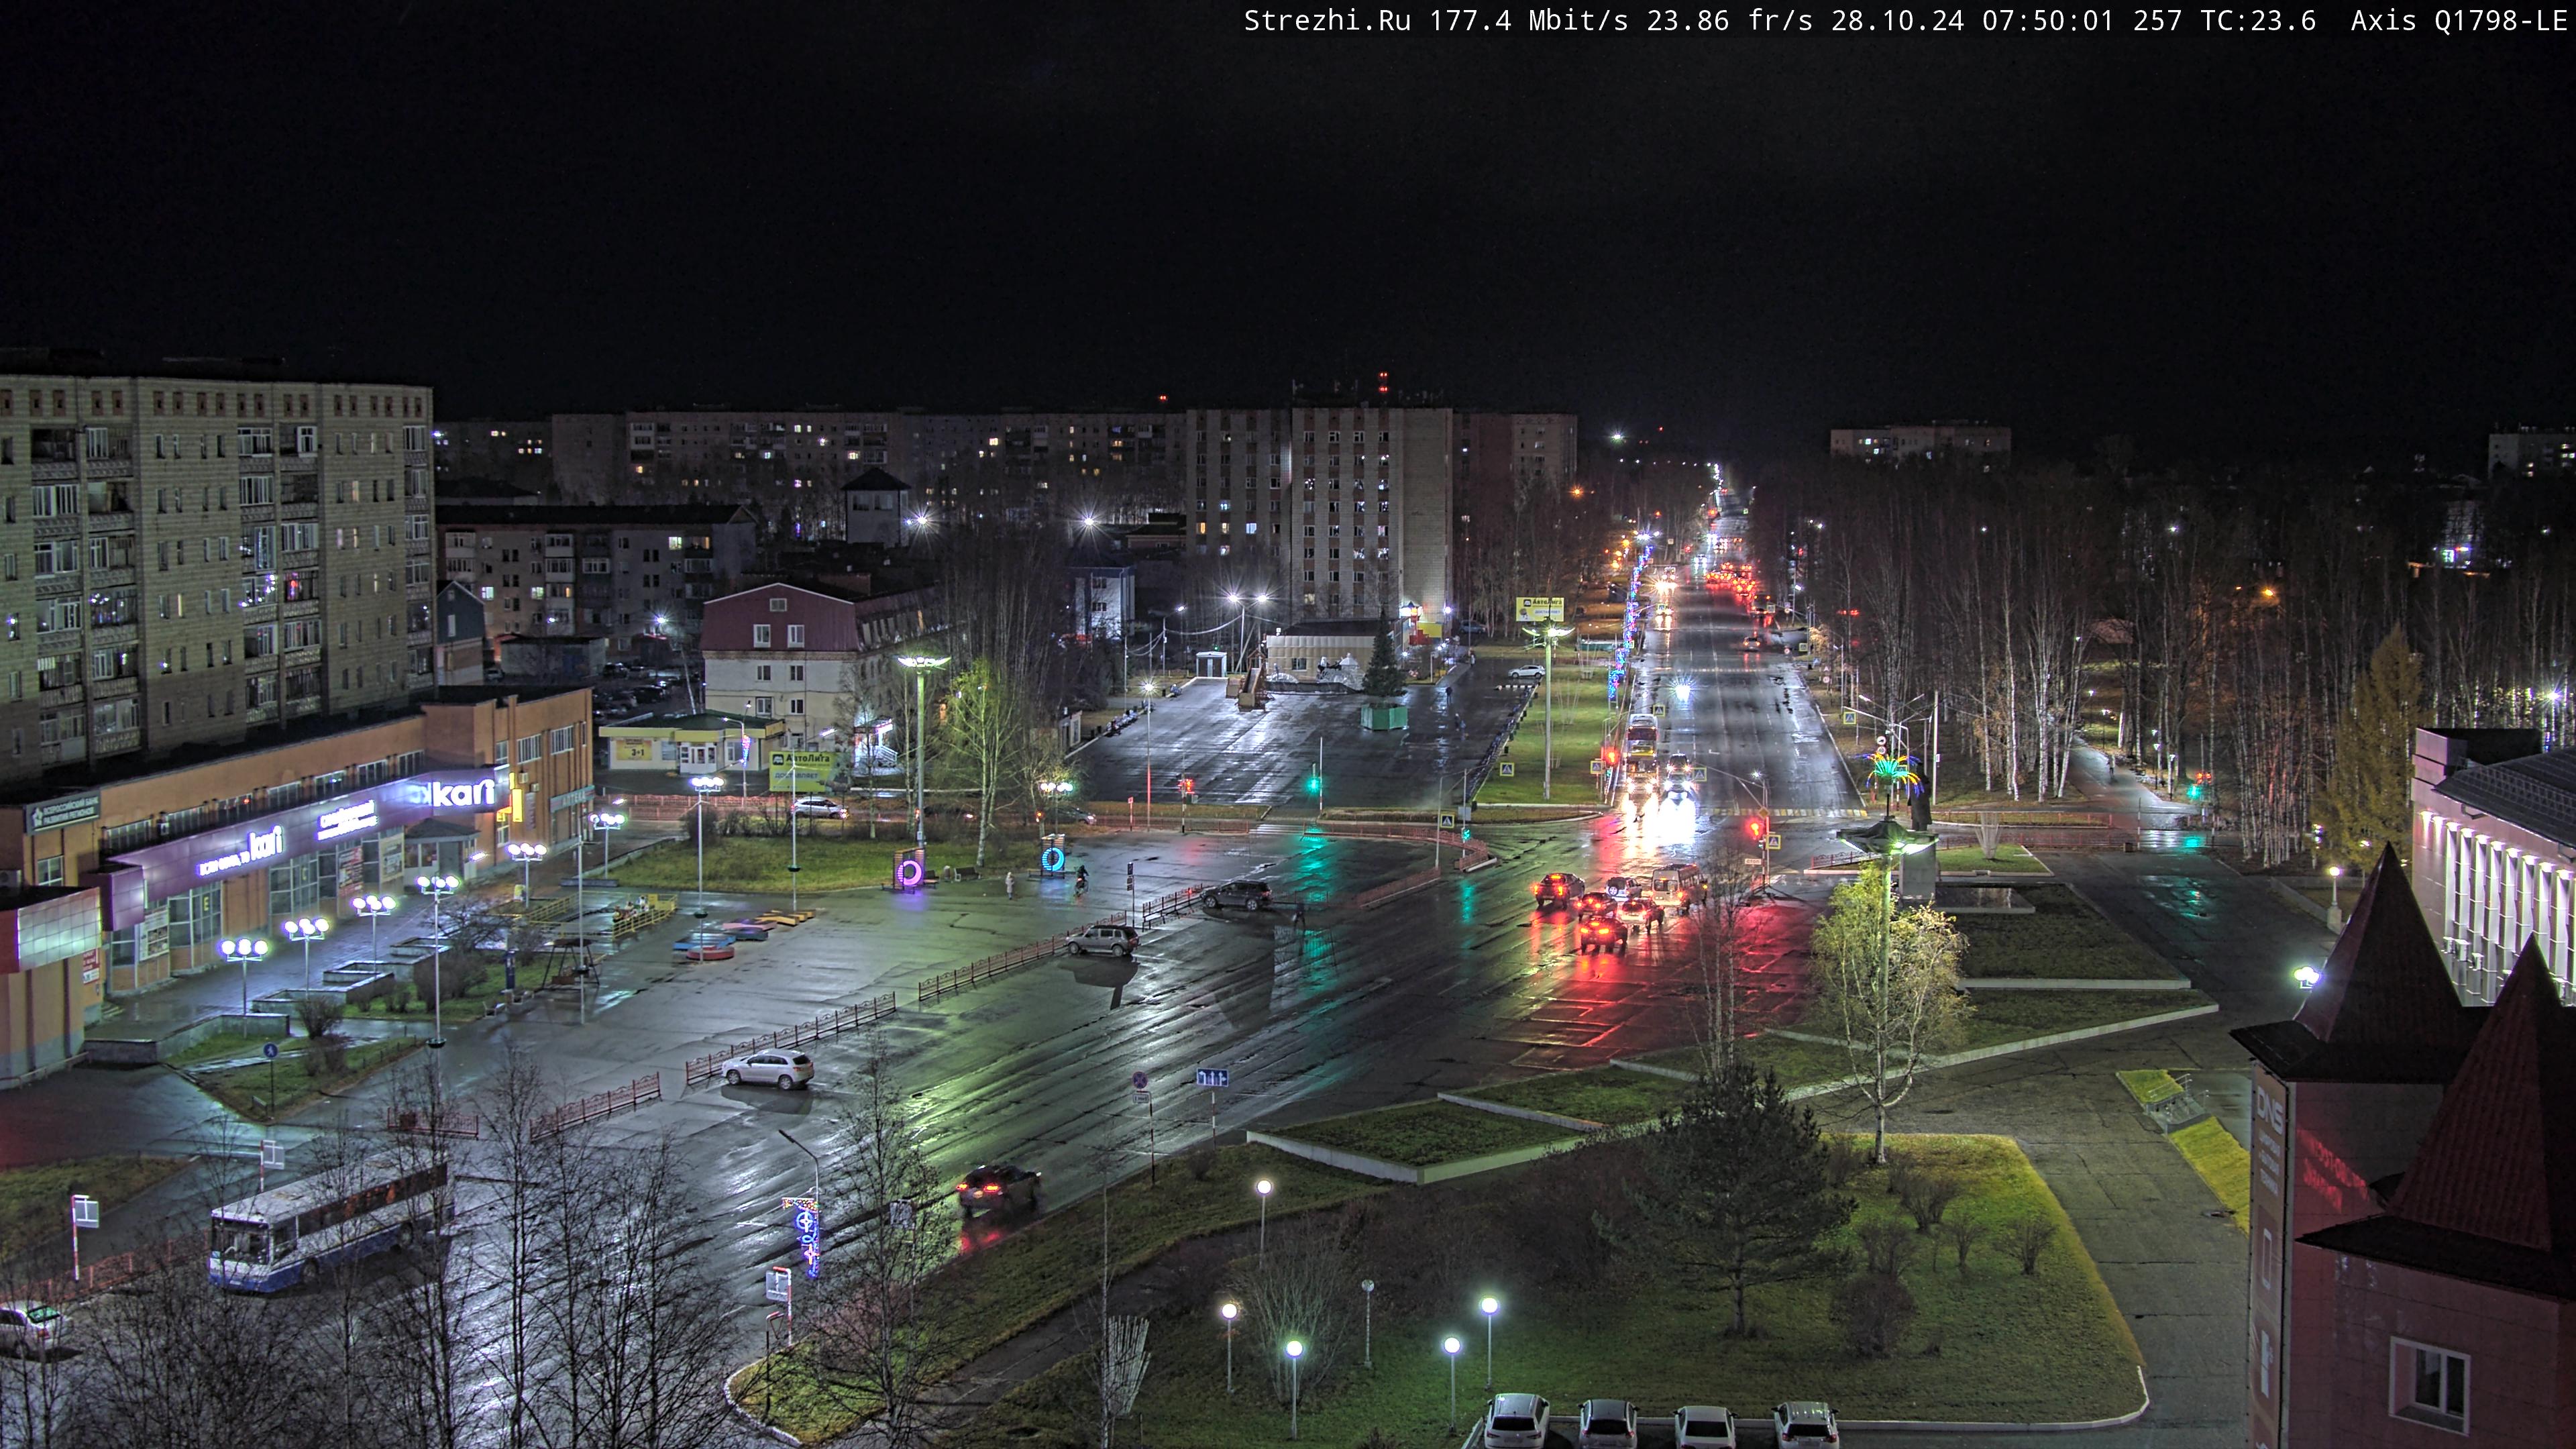Click the Strezhi.Ru overlay text
This screenshot has width=2576, height=1449.
[x=1327, y=21]
